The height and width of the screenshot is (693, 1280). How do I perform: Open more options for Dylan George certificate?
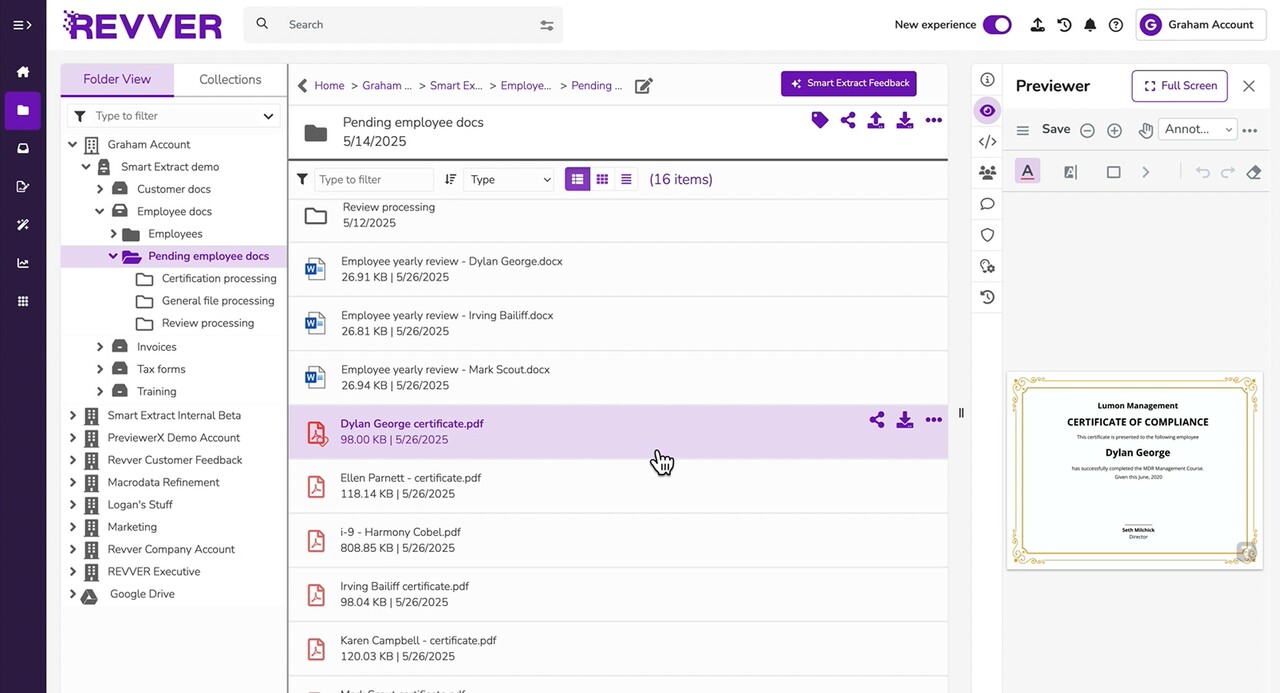(934, 420)
